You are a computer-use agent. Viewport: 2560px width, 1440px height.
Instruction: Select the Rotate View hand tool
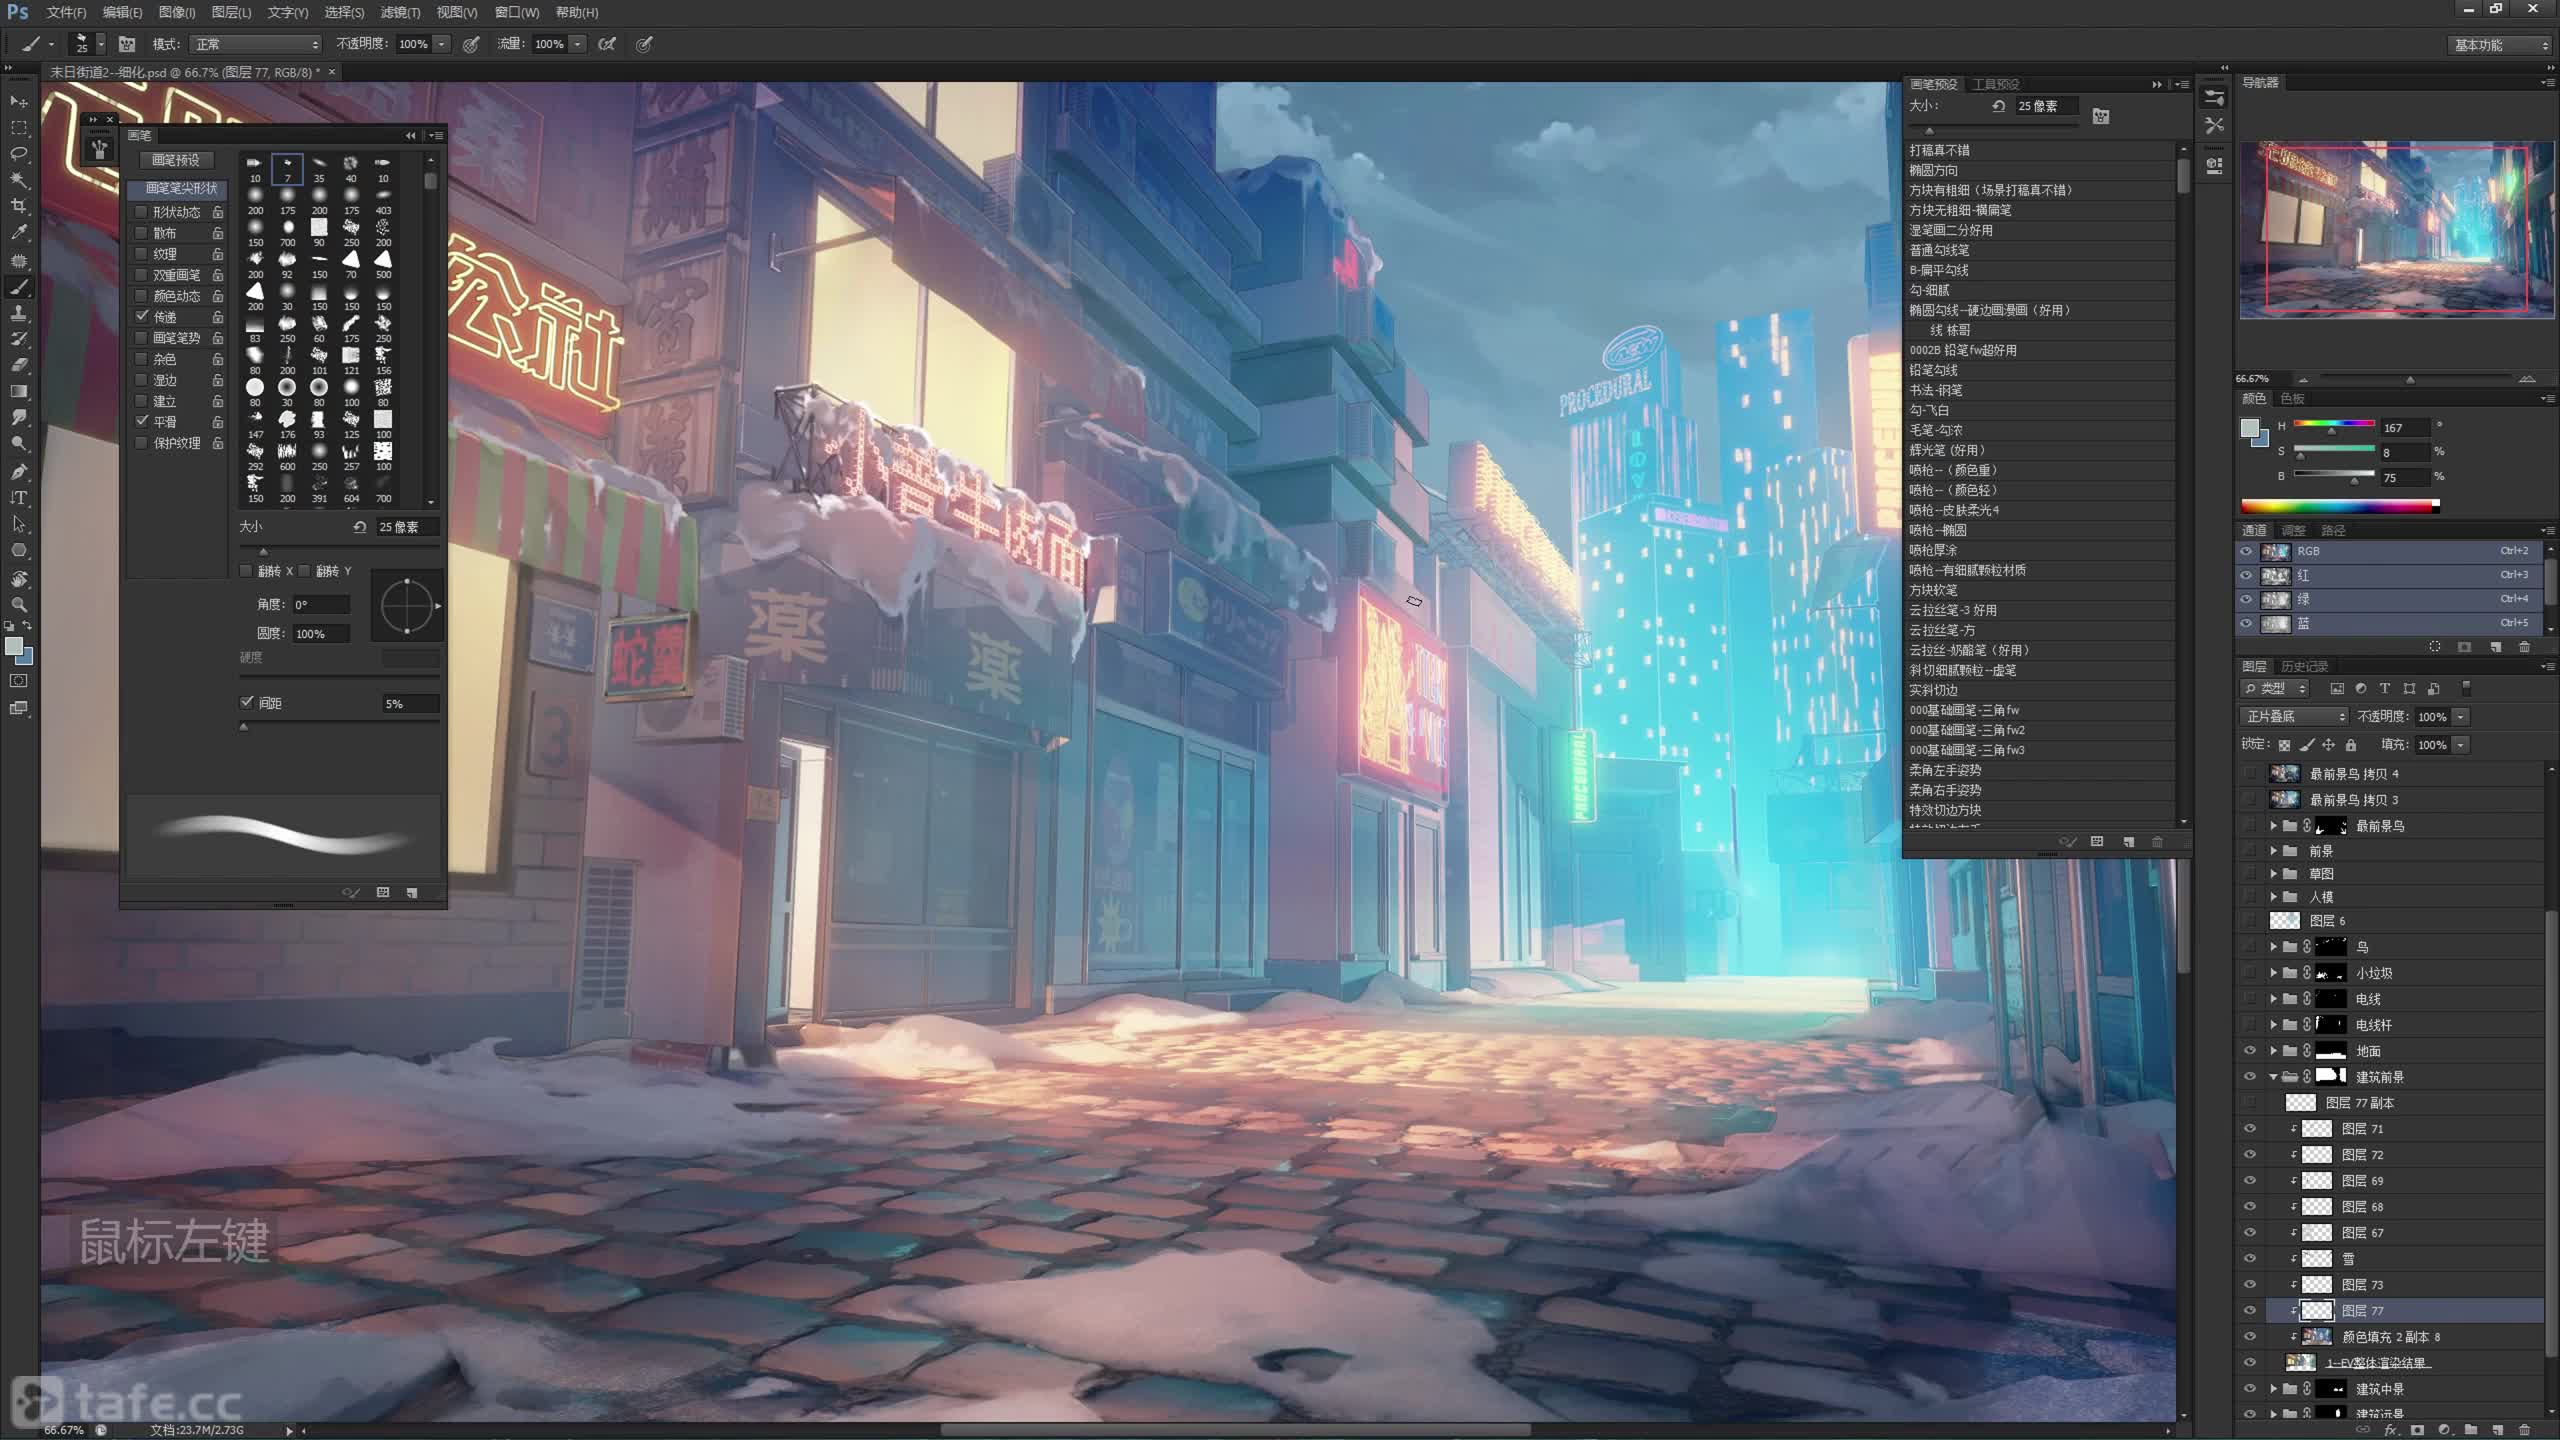pyautogui.click(x=19, y=579)
